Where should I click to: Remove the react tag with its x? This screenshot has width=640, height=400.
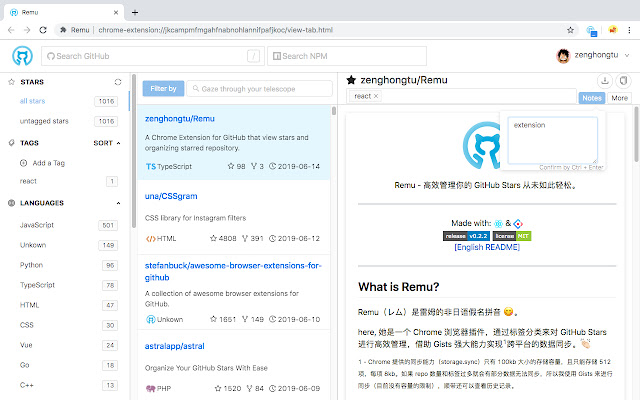[x=376, y=96]
